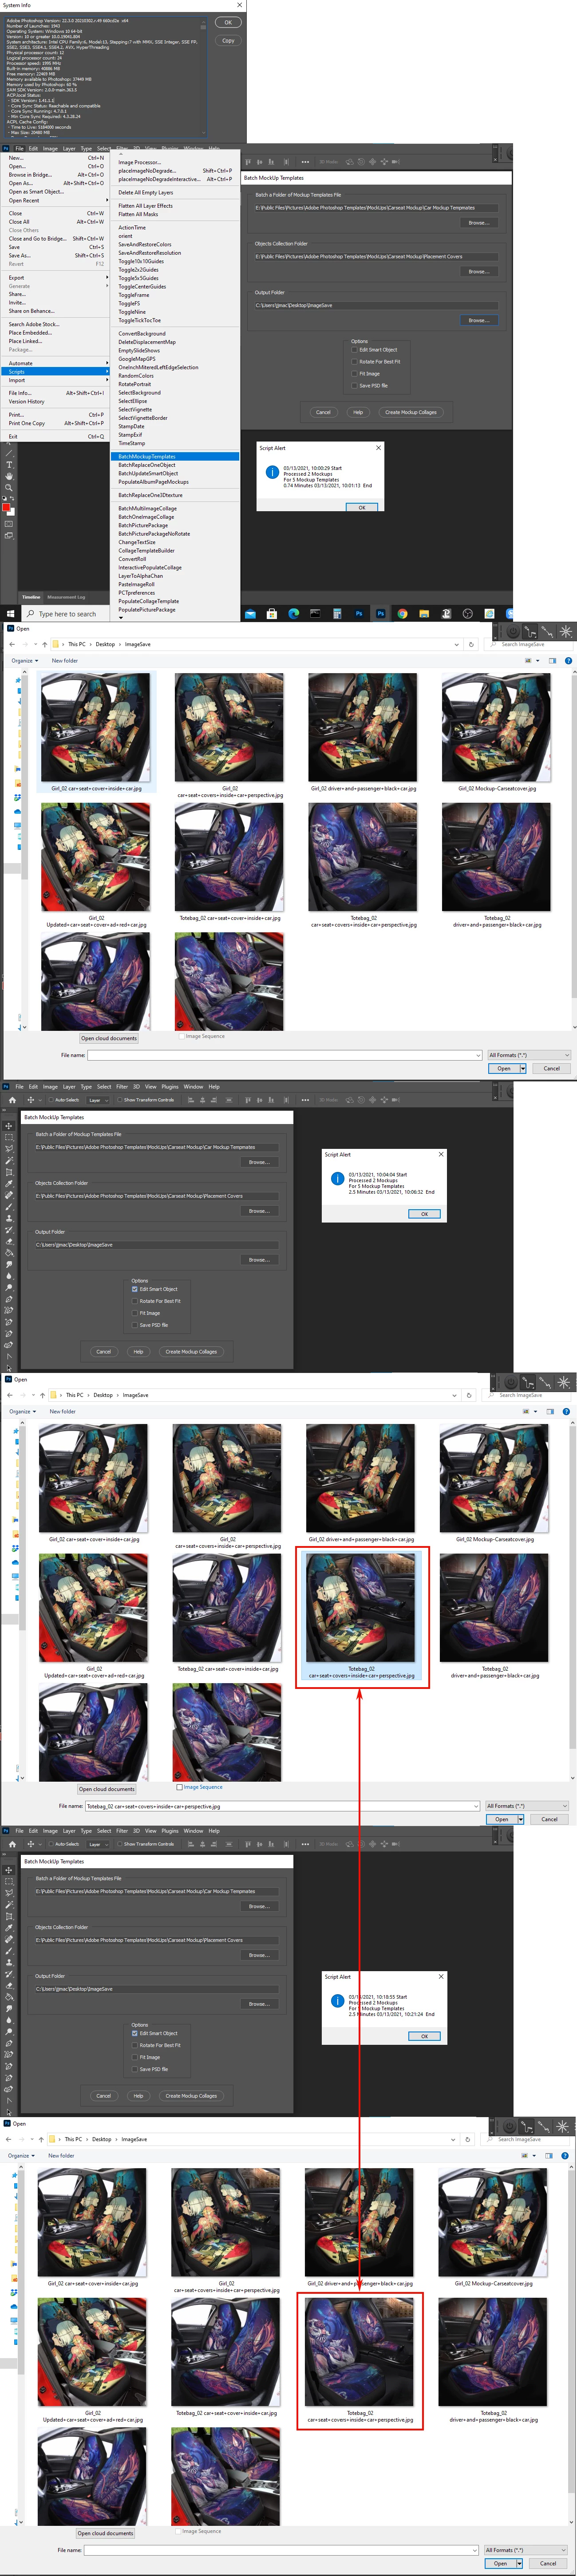Select File Info... in the File menu
Viewport: 577px width, 2576px height.
(56, 393)
